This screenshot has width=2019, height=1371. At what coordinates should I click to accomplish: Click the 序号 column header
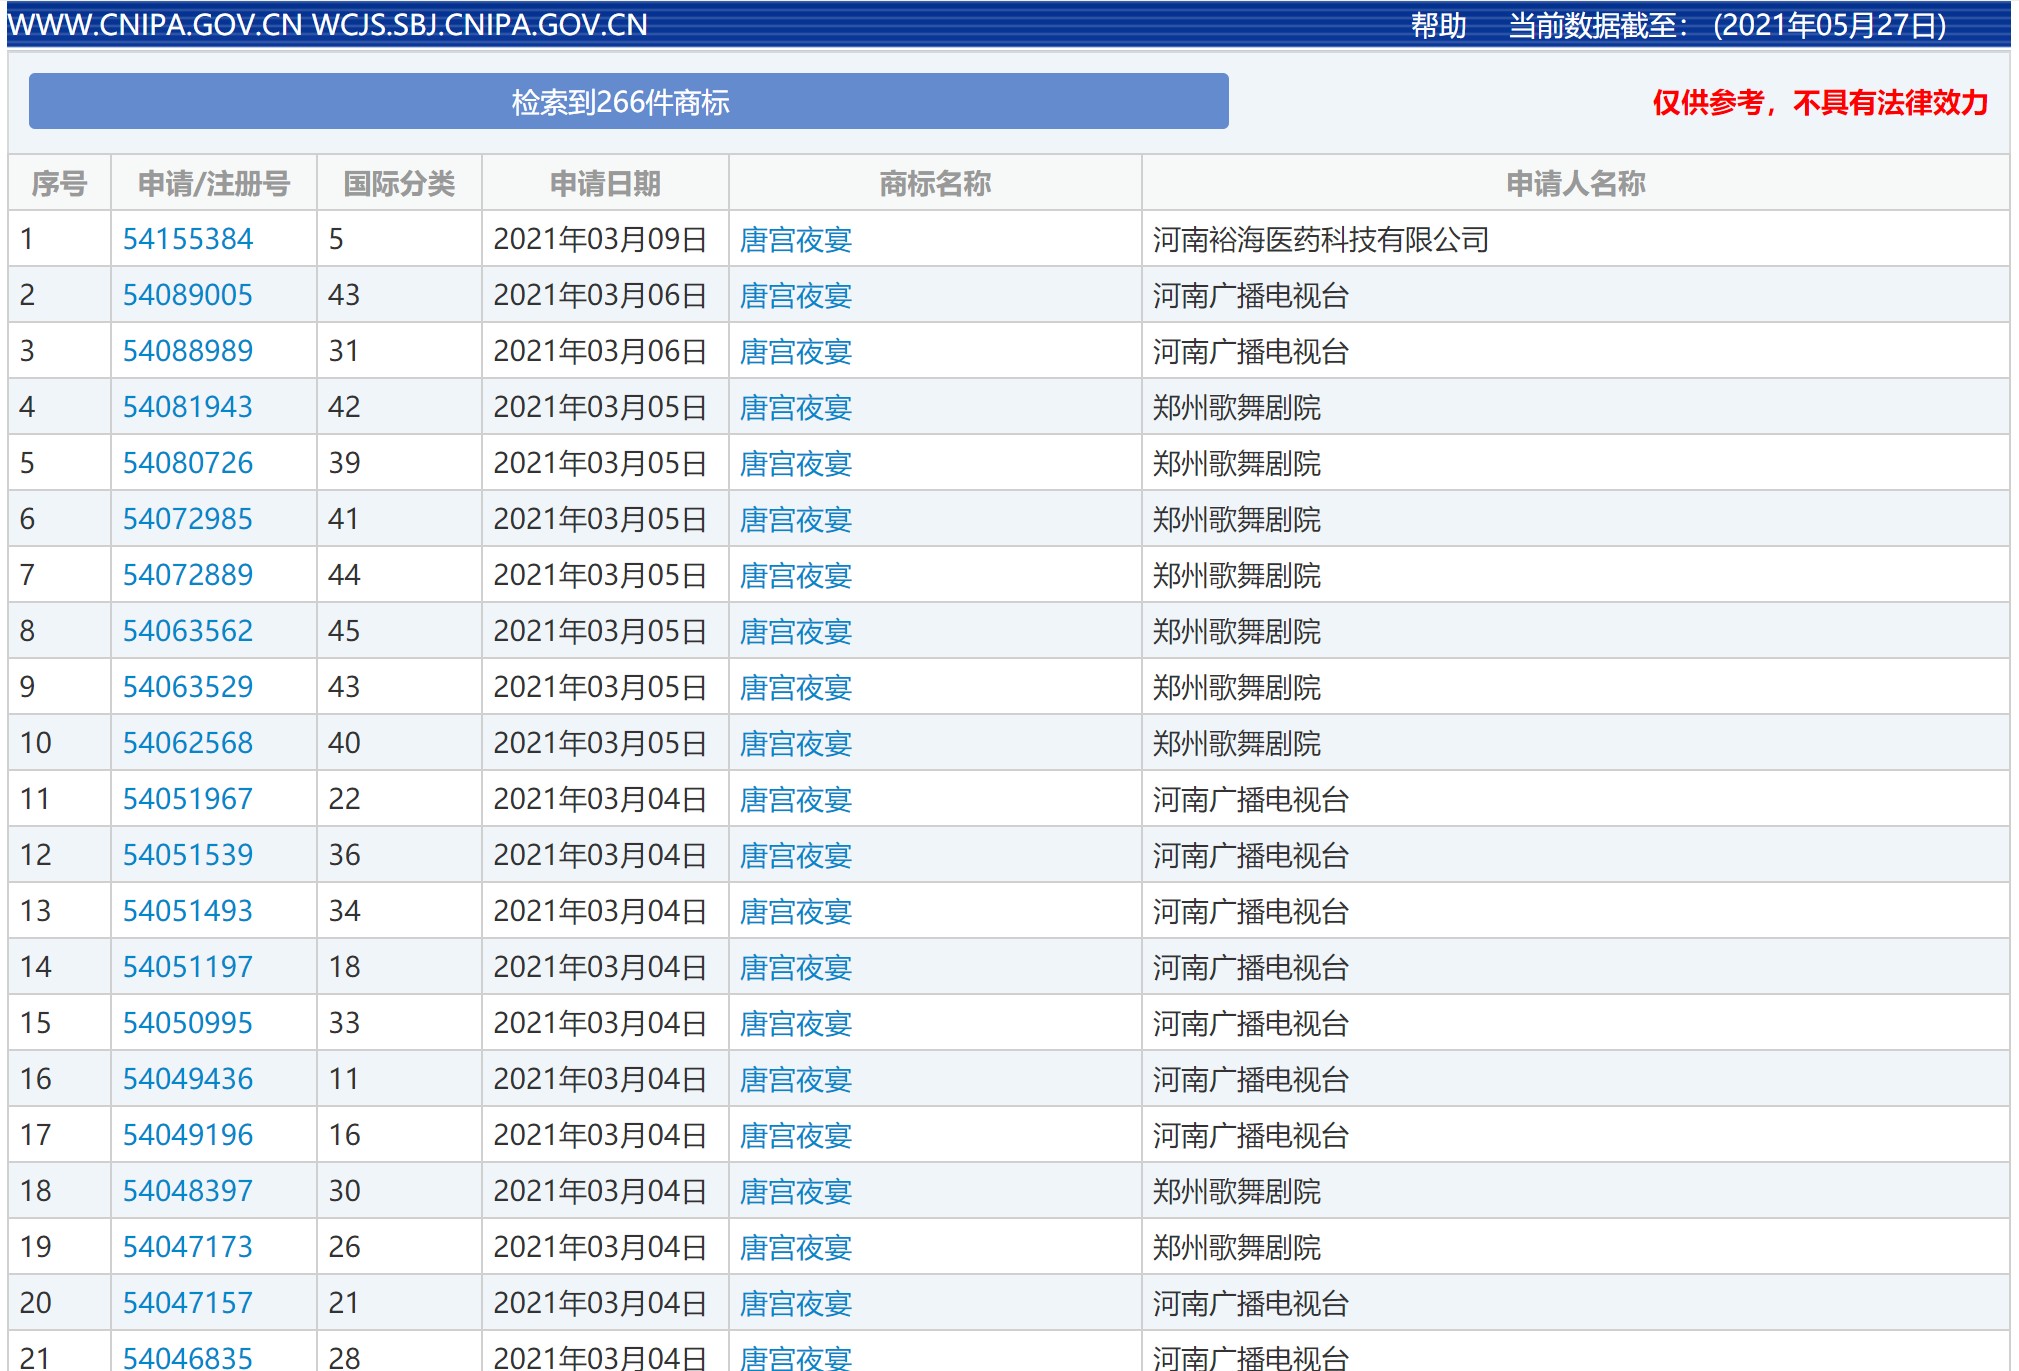point(57,183)
